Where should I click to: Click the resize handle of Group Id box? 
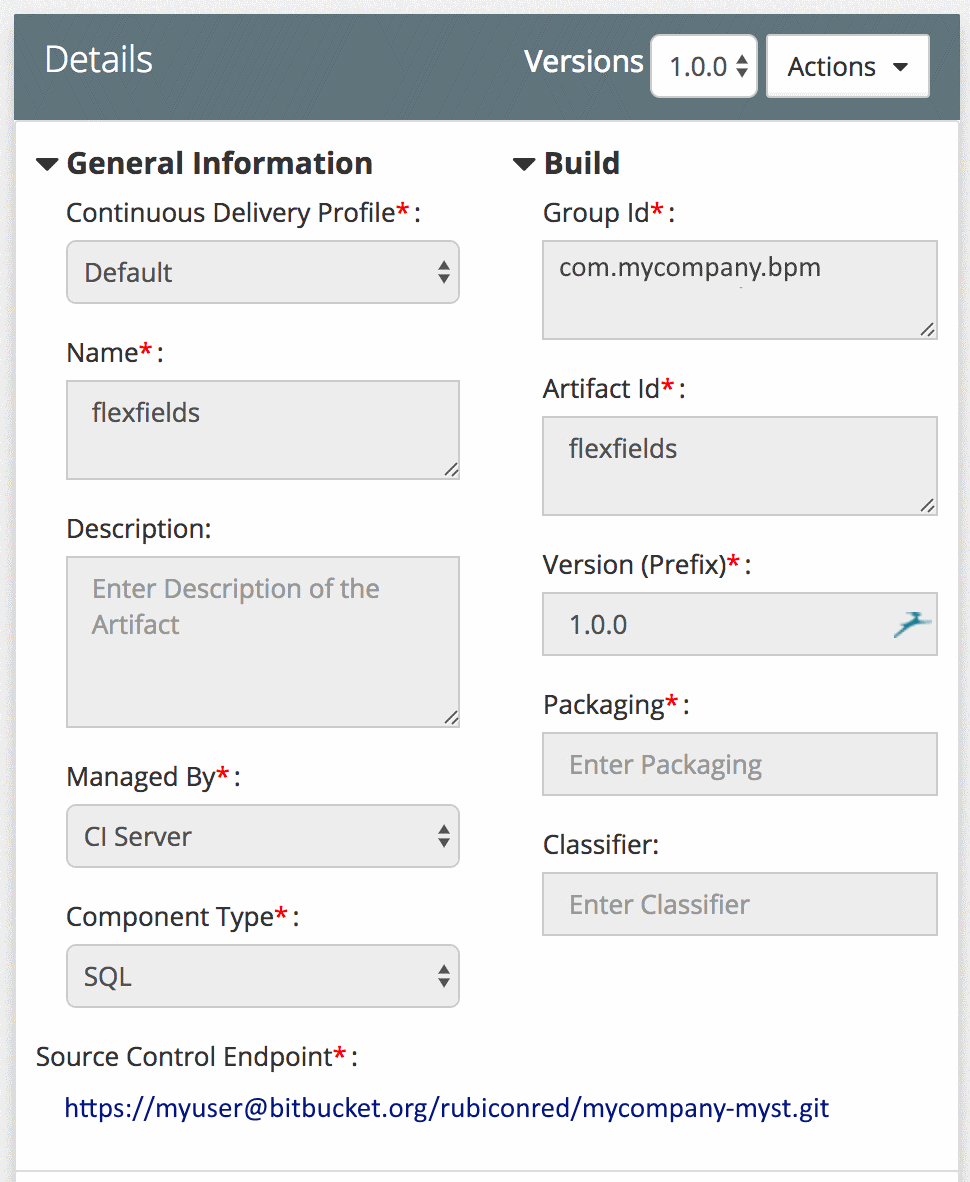pos(928,330)
